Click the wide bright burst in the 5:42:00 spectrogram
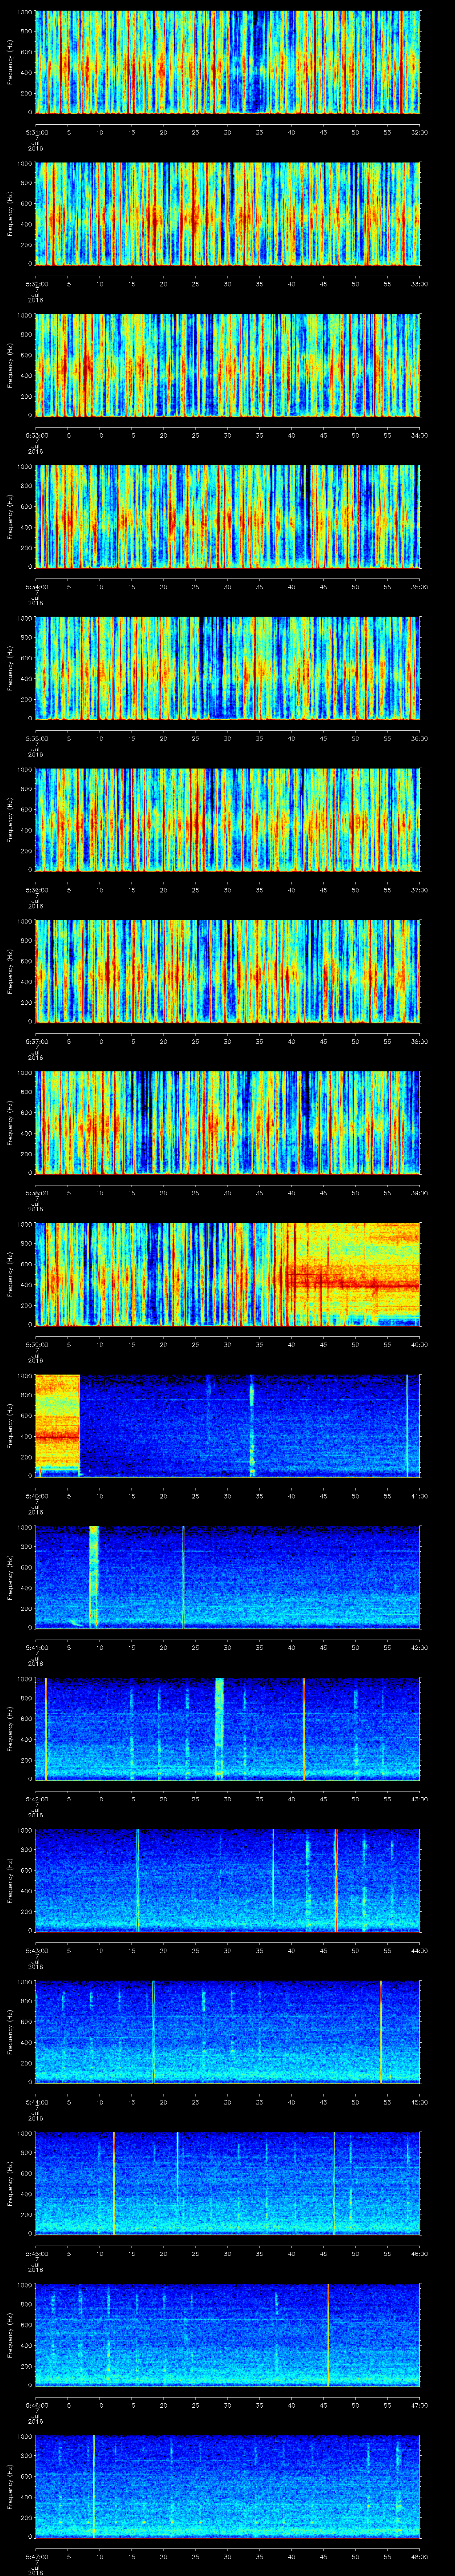455x2576 pixels. point(220,1728)
